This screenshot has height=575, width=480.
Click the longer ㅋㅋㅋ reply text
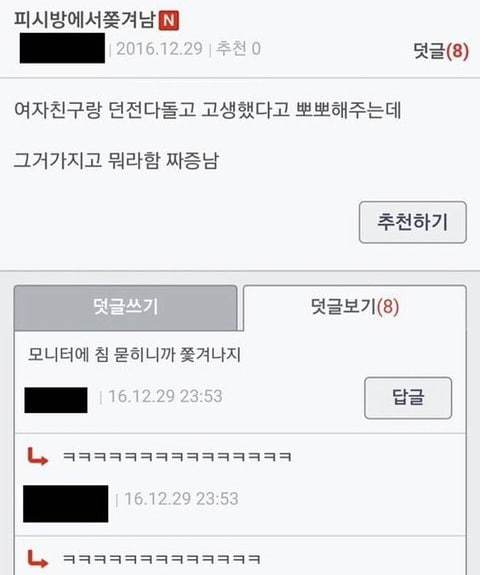point(177,457)
